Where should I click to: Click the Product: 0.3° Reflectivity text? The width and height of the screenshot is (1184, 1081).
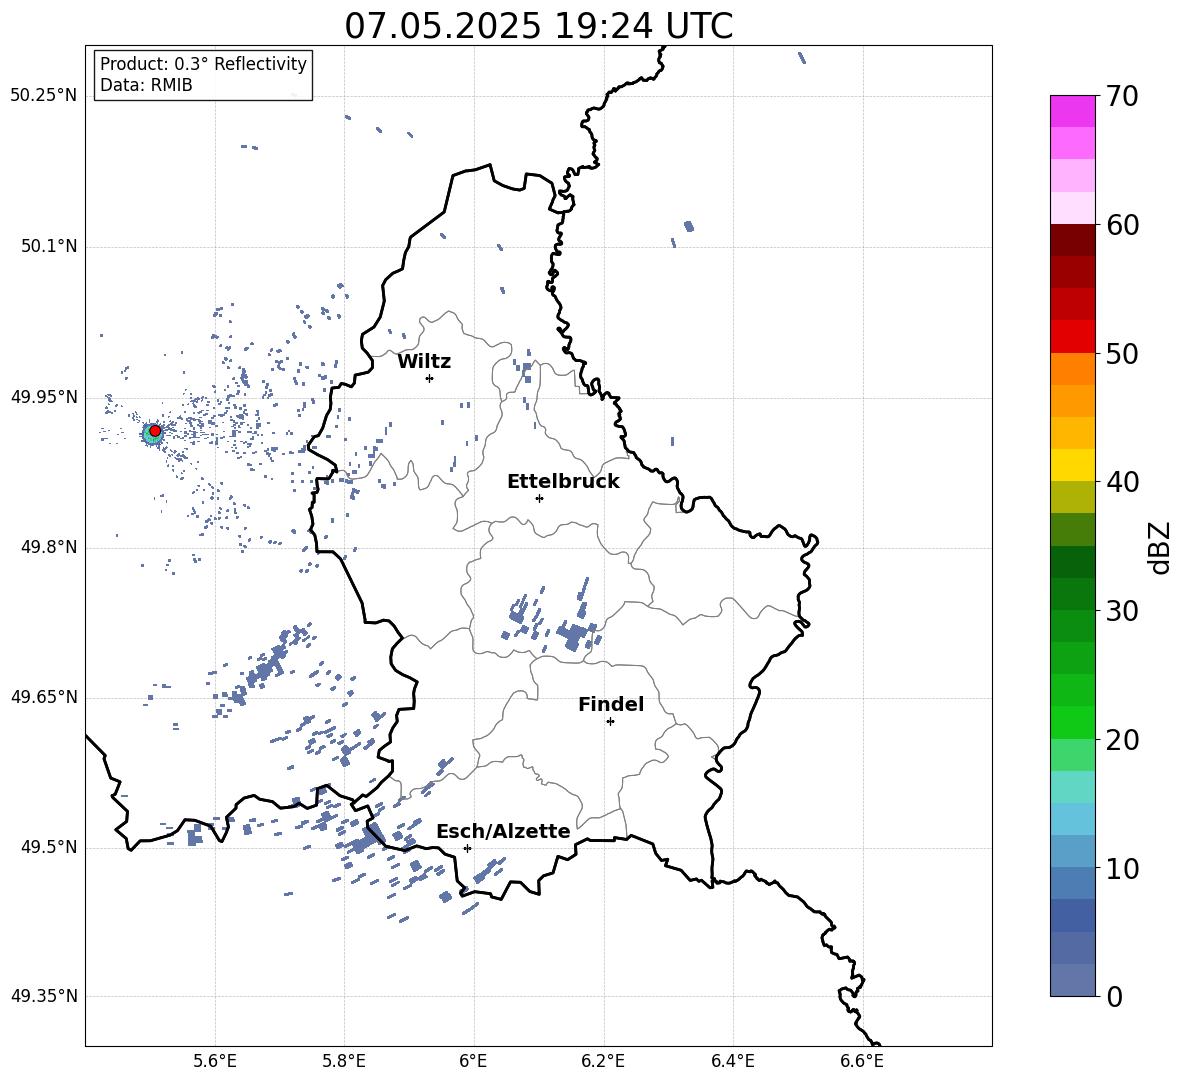[203, 64]
